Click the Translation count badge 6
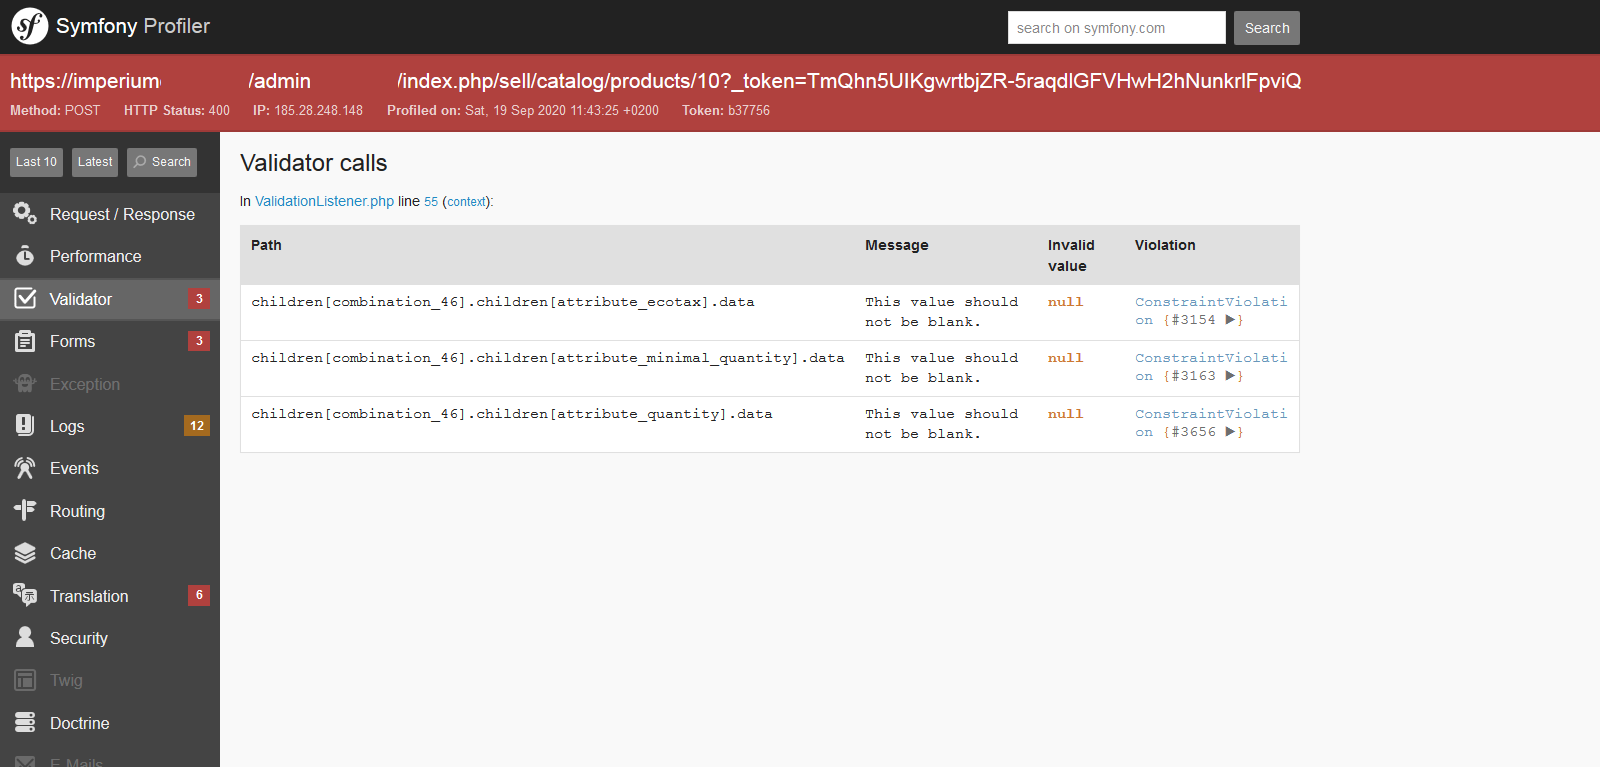This screenshot has height=767, width=1600. (199, 595)
